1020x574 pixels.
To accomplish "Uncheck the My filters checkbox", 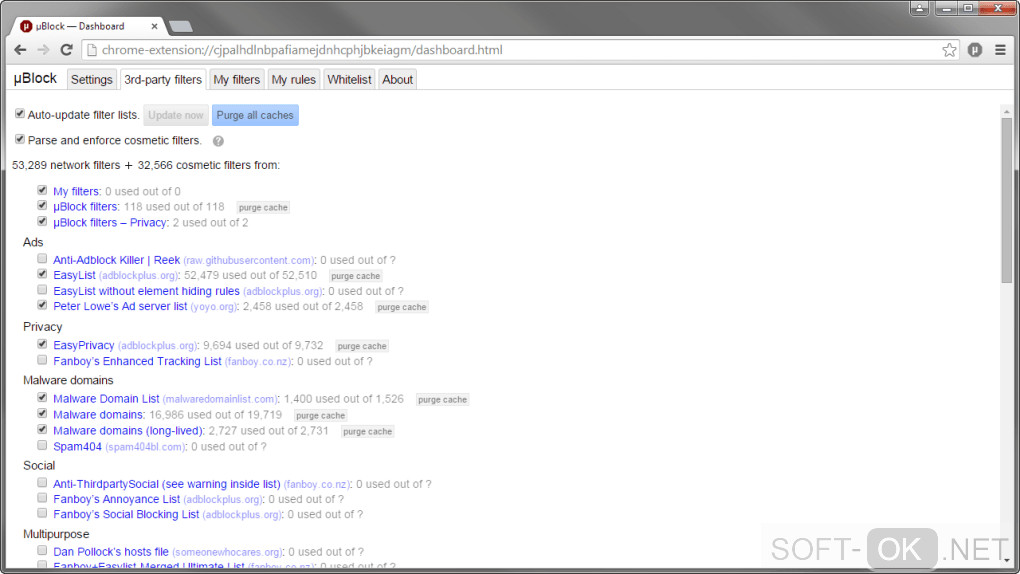I will pos(42,190).
